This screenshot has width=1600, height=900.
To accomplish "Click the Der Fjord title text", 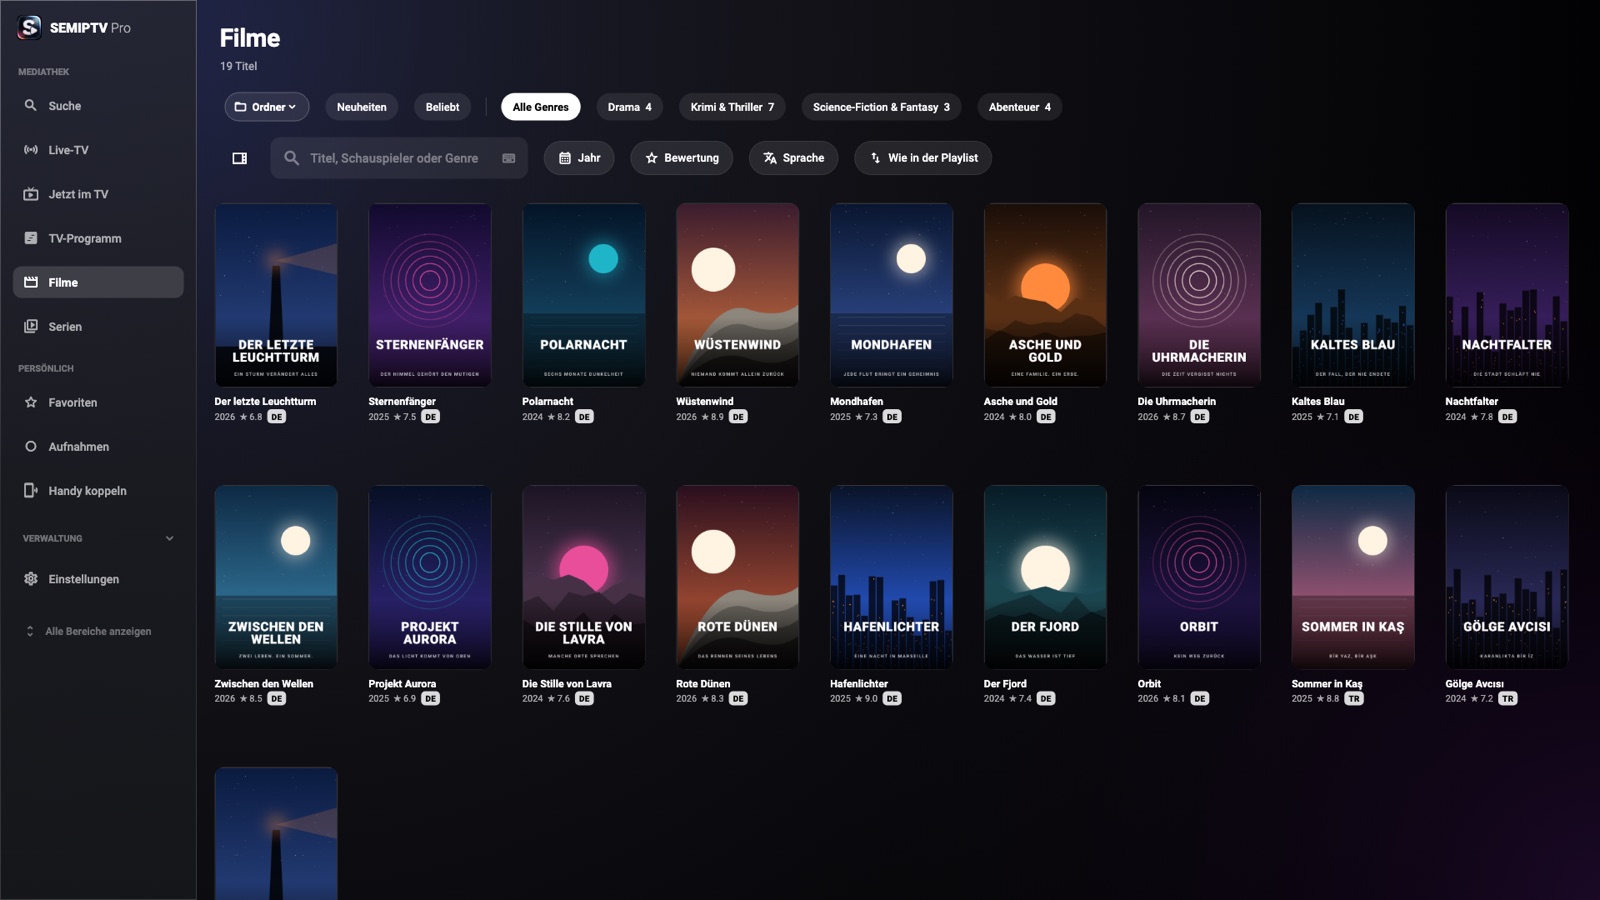I will [1005, 684].
